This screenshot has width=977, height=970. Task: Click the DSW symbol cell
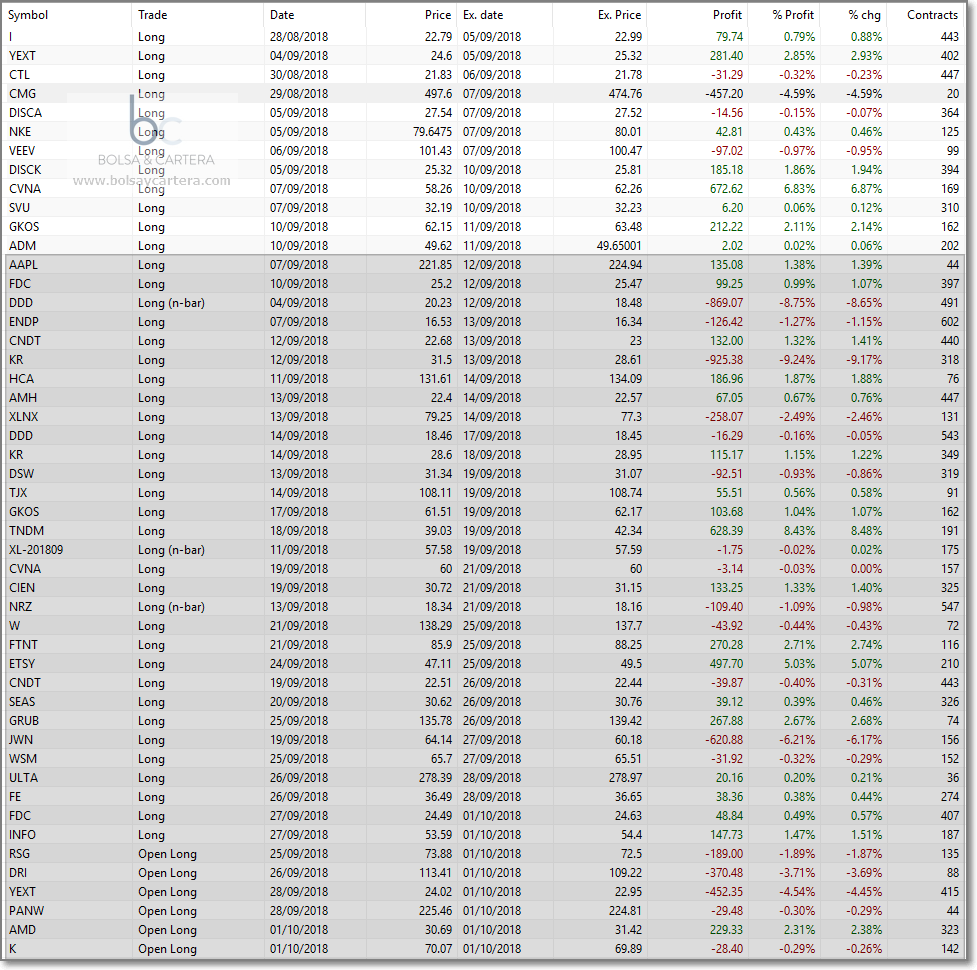tap(22, 473)
